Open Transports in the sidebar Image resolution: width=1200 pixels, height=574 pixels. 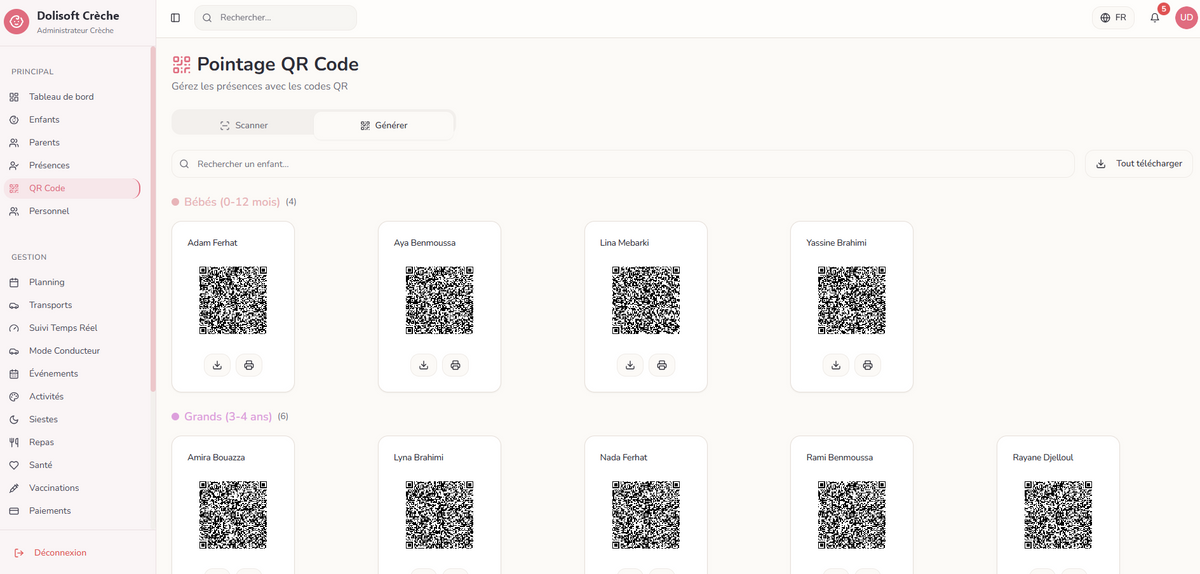(x=72, y=305)
